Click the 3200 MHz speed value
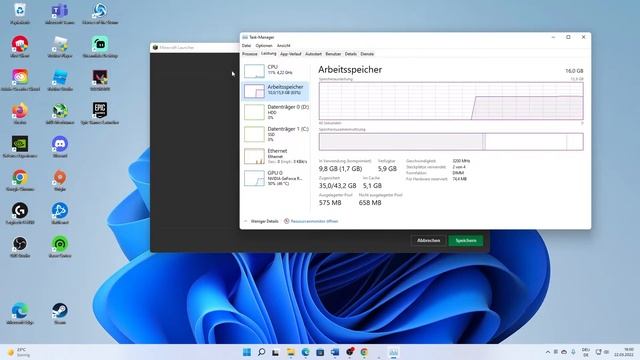Screen dimensions: 640x360 click(x=461, y=161)
